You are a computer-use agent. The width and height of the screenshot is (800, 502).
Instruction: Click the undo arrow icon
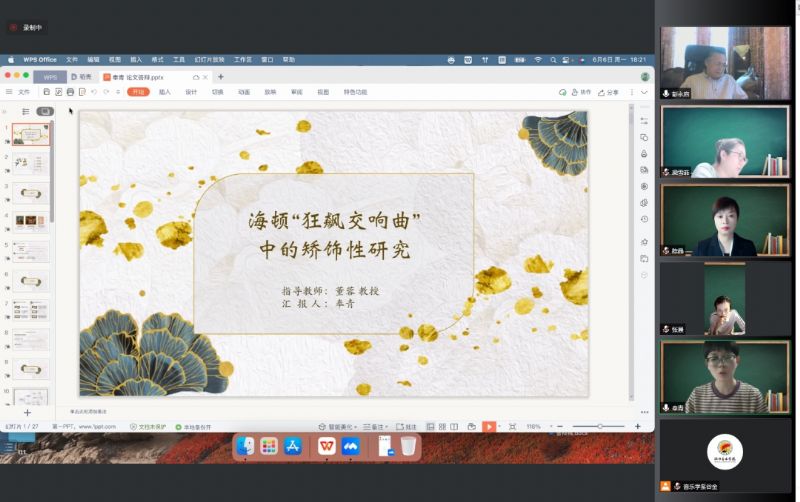(94, 92)
